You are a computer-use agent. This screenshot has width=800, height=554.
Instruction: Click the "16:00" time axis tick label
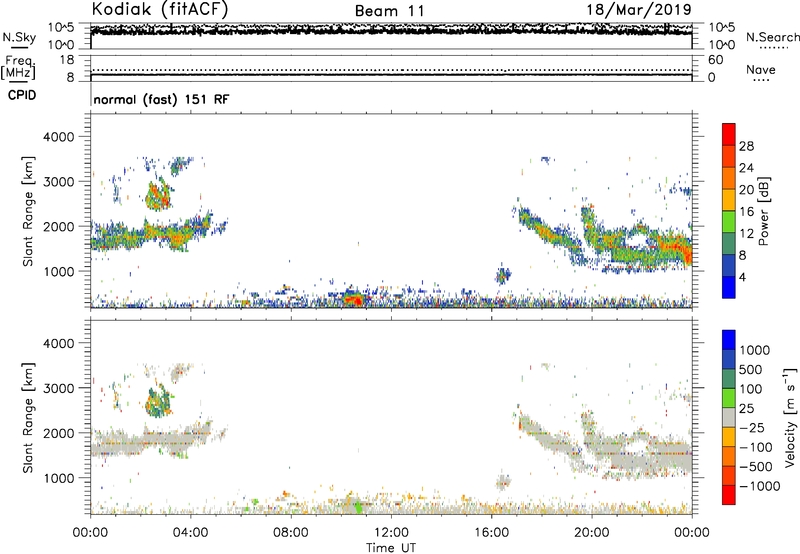pos(491,533)
